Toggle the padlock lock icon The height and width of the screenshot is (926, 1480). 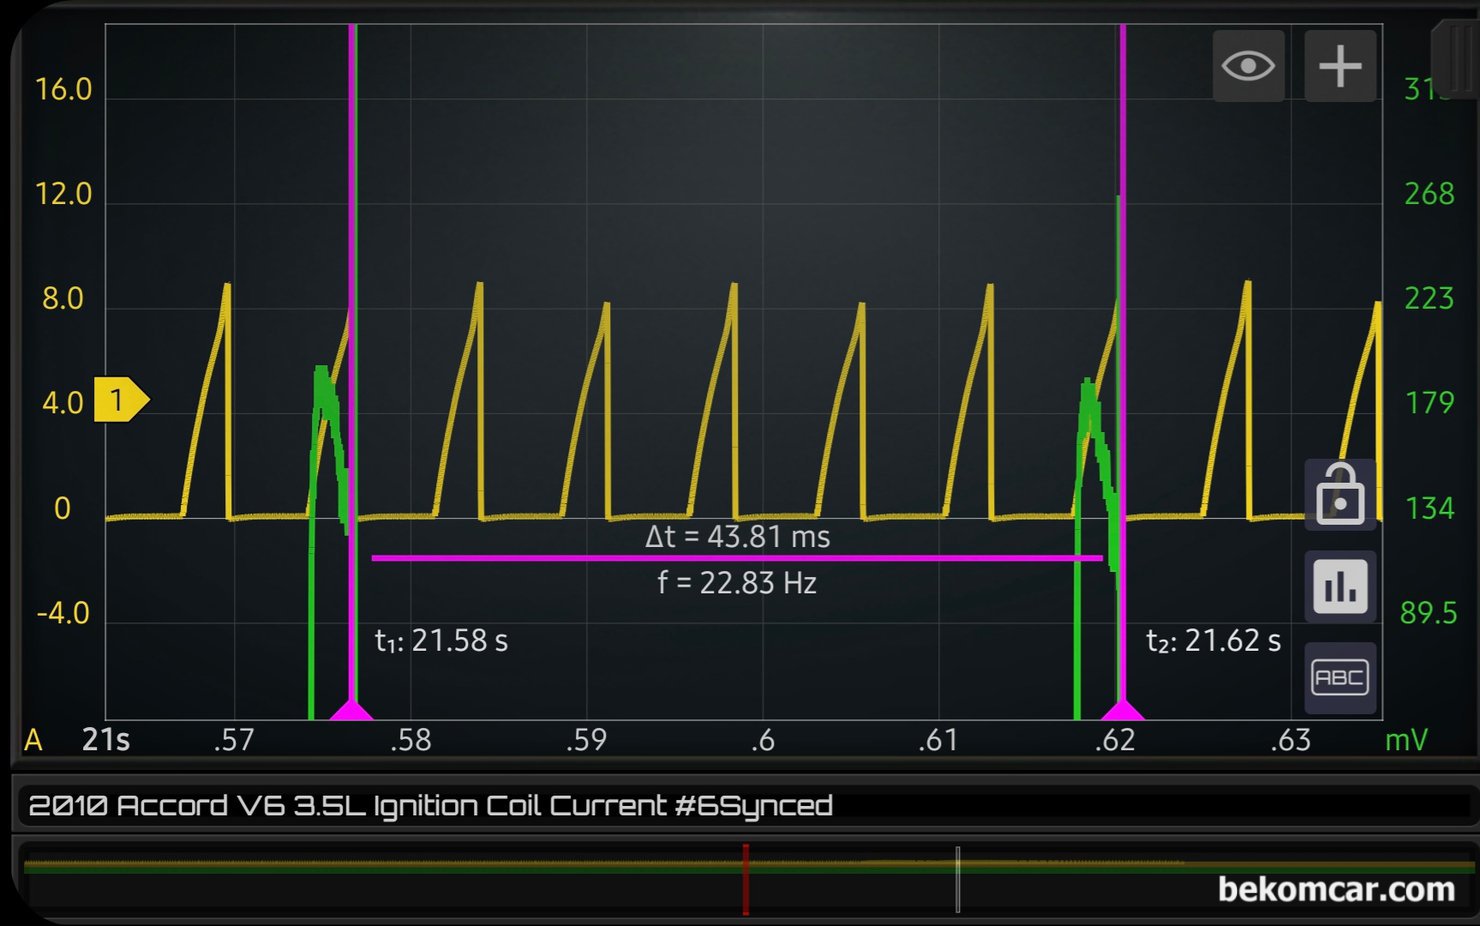pyautogui.click(x=1340, y=494)
